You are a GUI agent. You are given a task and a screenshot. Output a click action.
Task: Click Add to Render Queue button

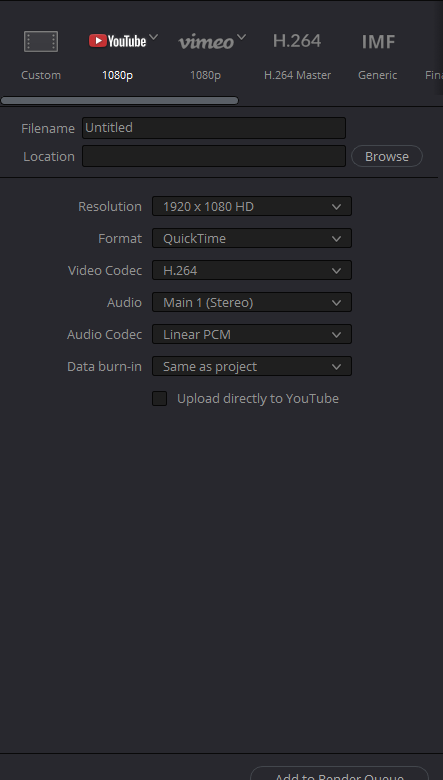pyautogui.click(x=340, y=774)
